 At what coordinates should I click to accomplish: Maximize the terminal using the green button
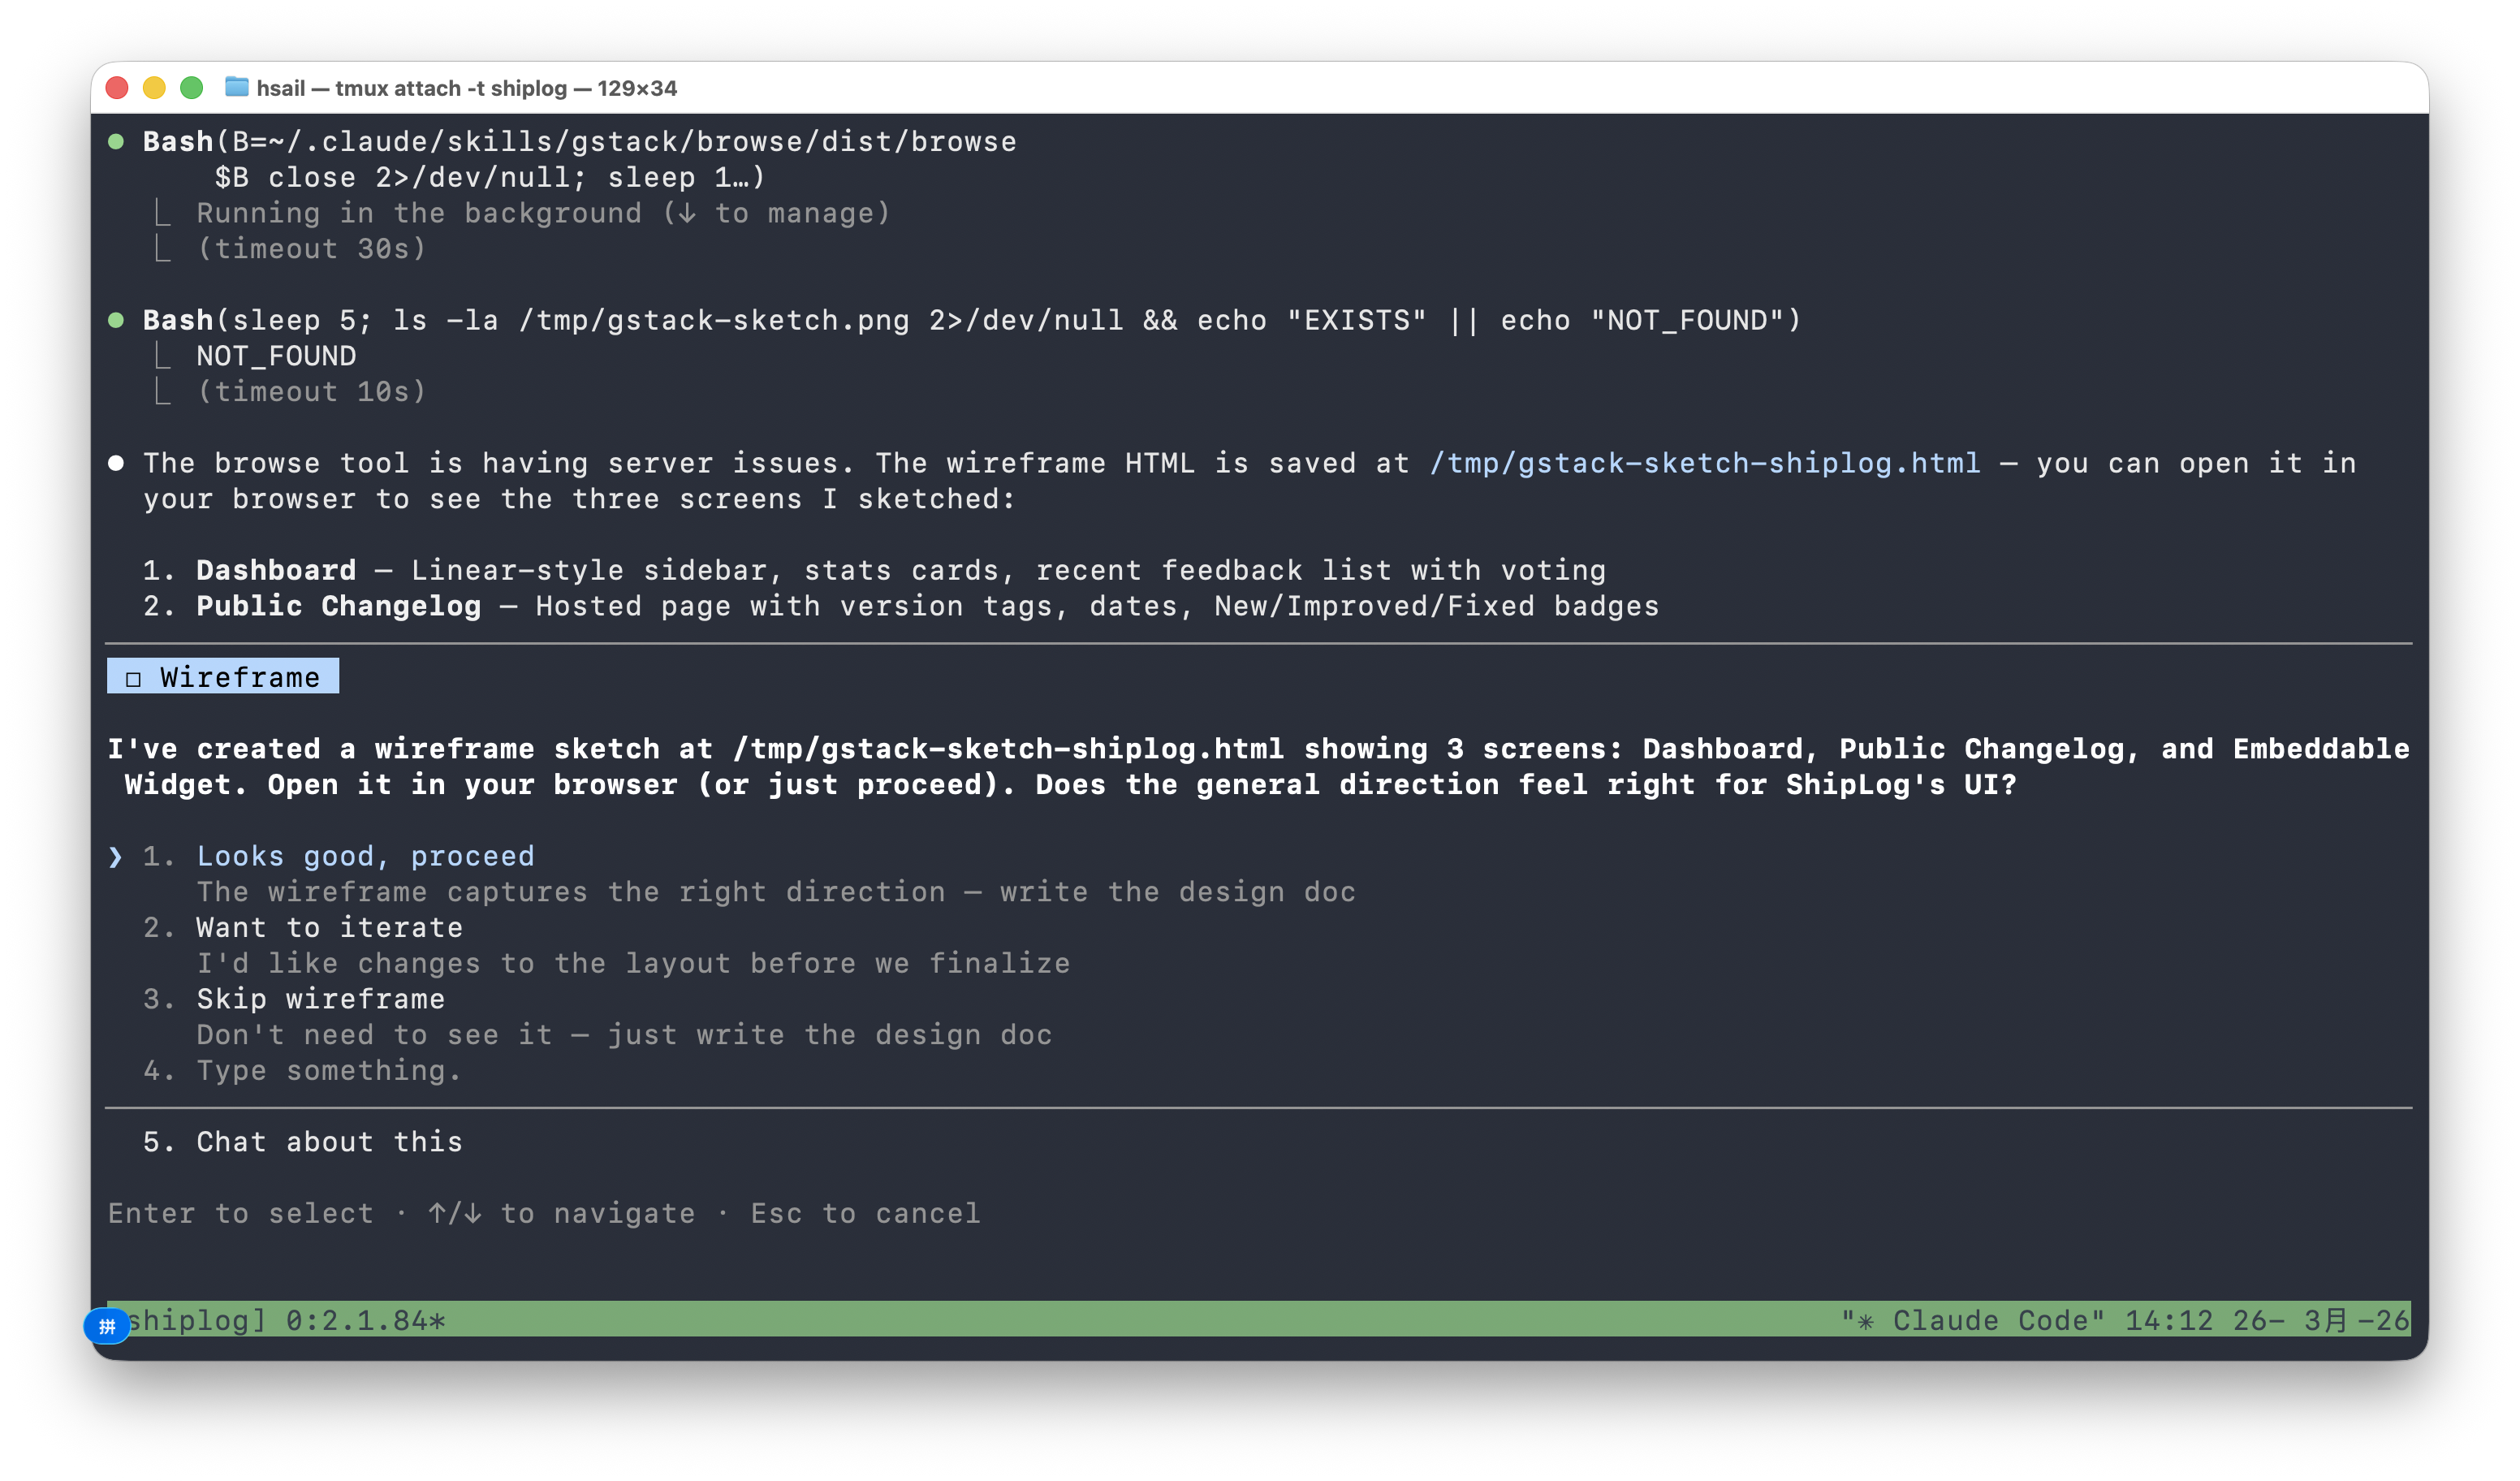coord(191,88)
